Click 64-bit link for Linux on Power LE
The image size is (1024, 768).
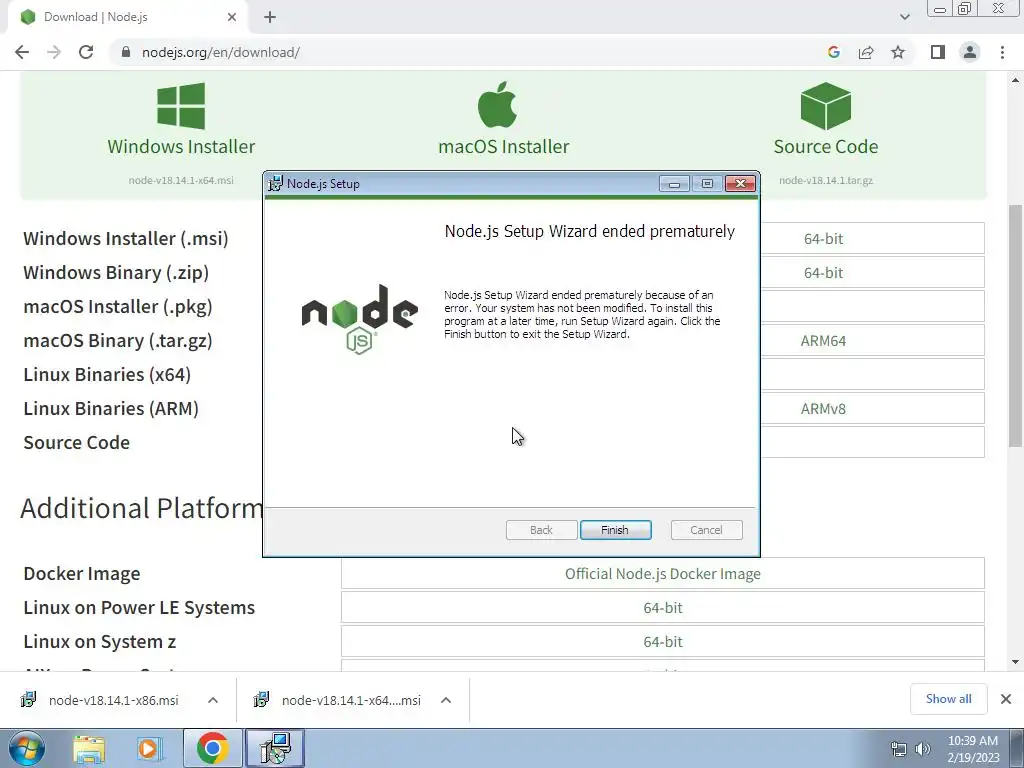tap(662, 607)
